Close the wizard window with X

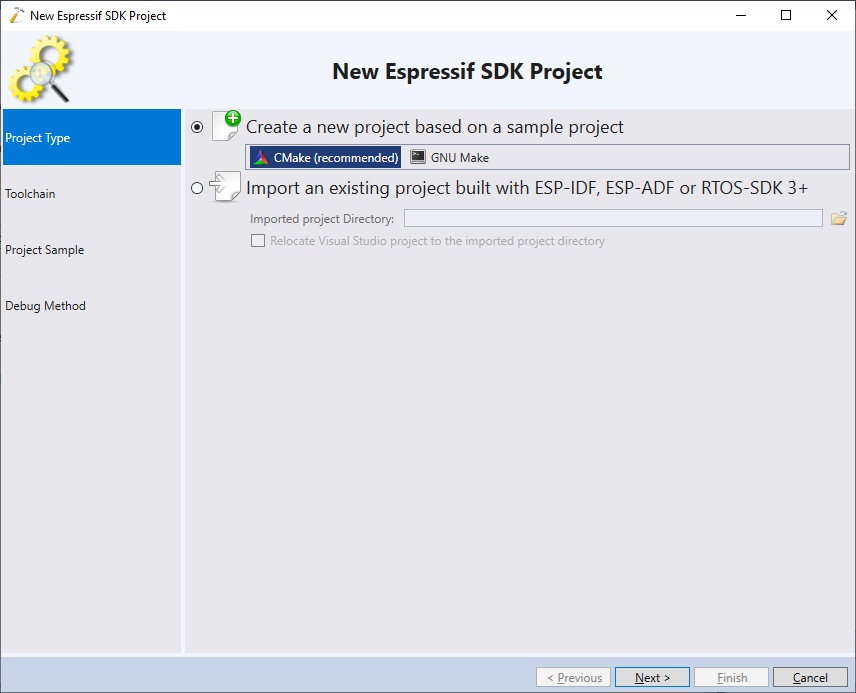click(x=831, y=15)
